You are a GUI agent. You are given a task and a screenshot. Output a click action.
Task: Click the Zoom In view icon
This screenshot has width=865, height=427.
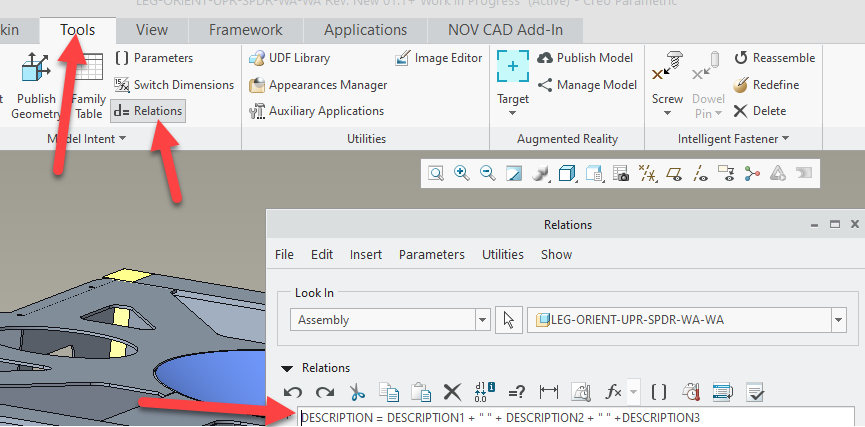point(462,173)
